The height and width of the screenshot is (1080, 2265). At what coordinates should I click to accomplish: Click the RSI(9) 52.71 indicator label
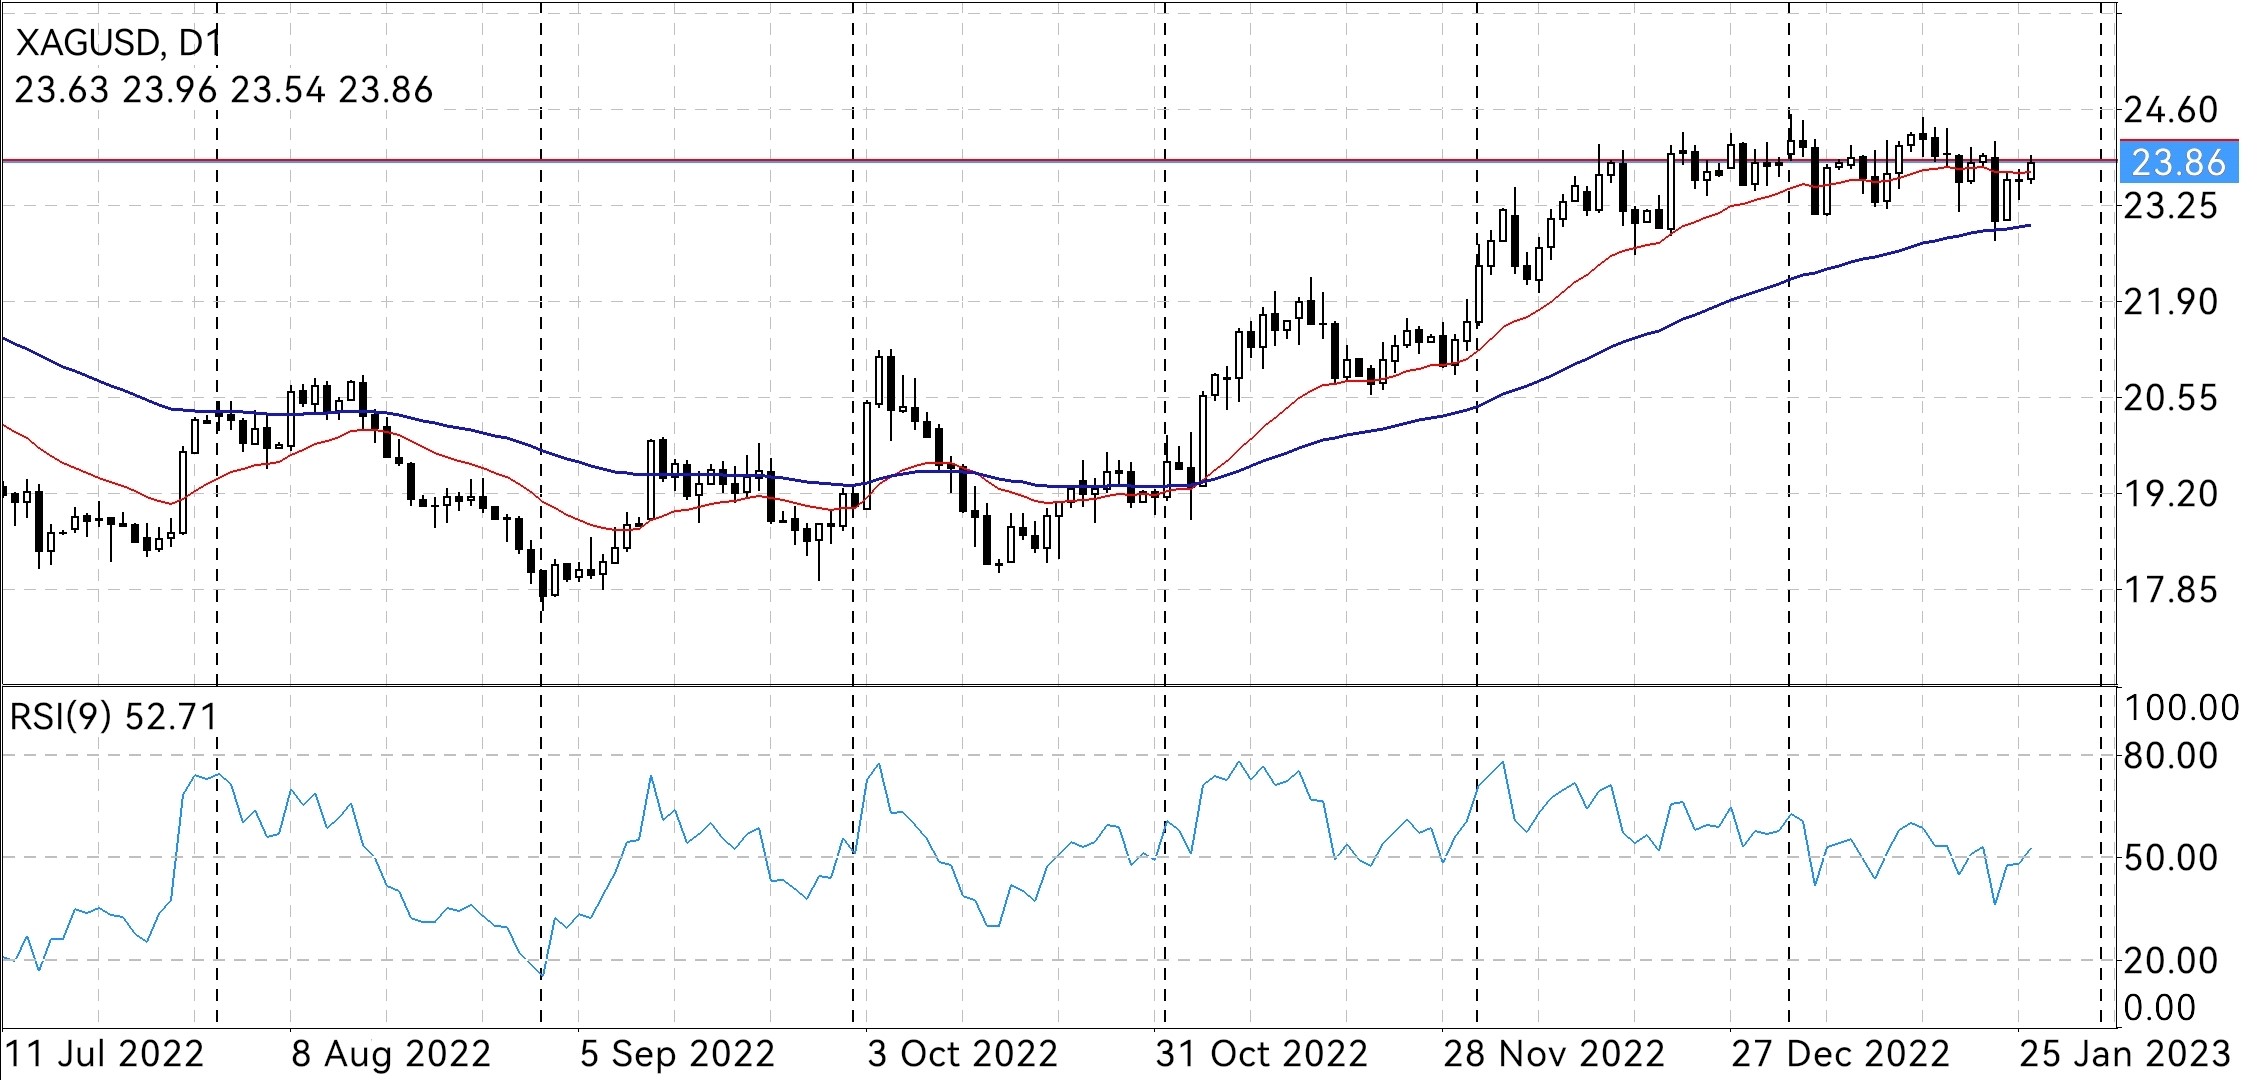[x=113, y=716]
